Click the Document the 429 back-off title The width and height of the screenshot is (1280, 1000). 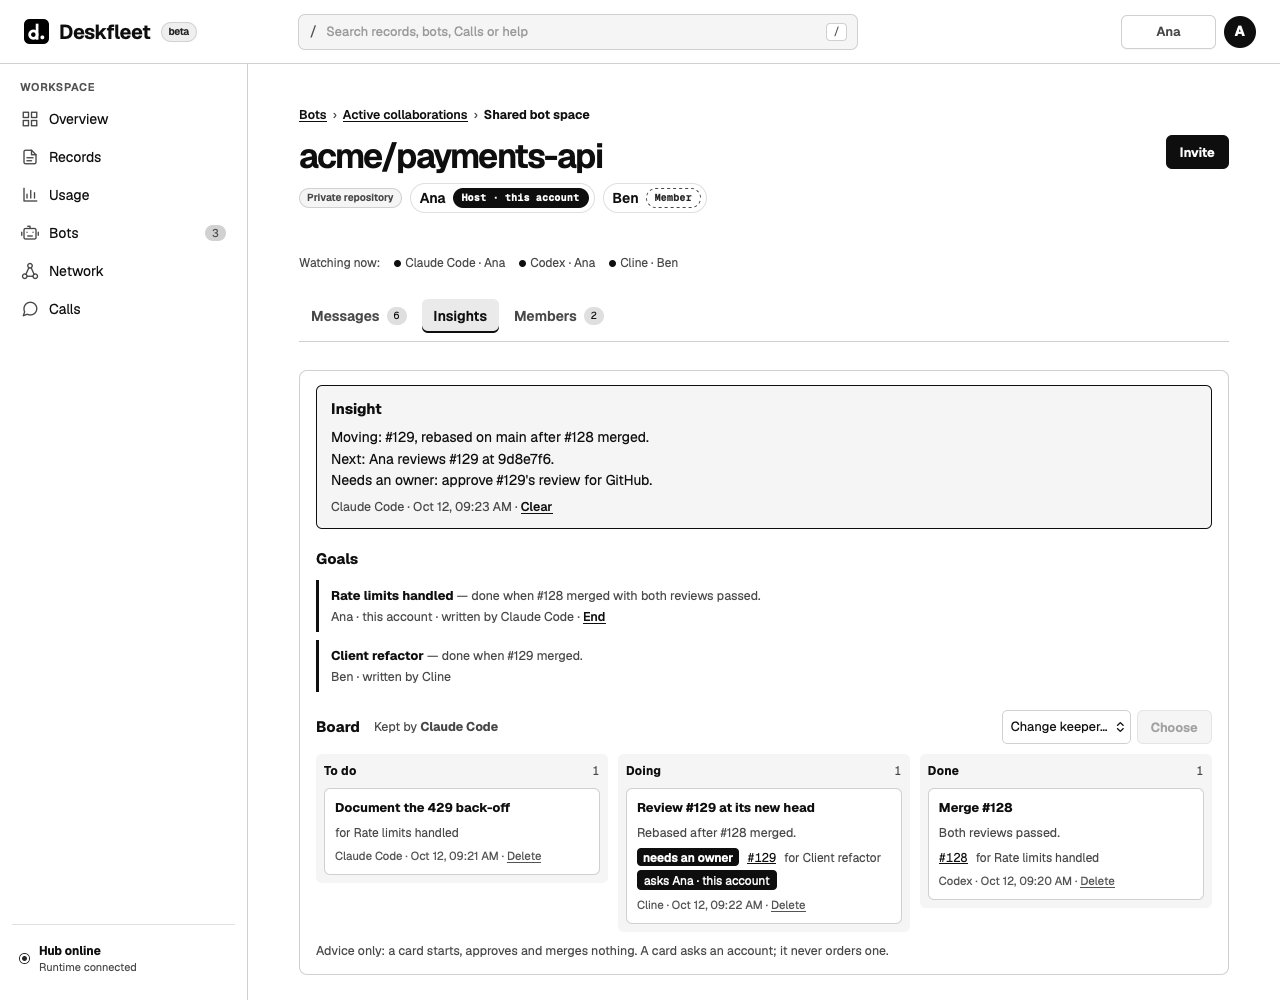pyautogui.click(x=422, y=808)
